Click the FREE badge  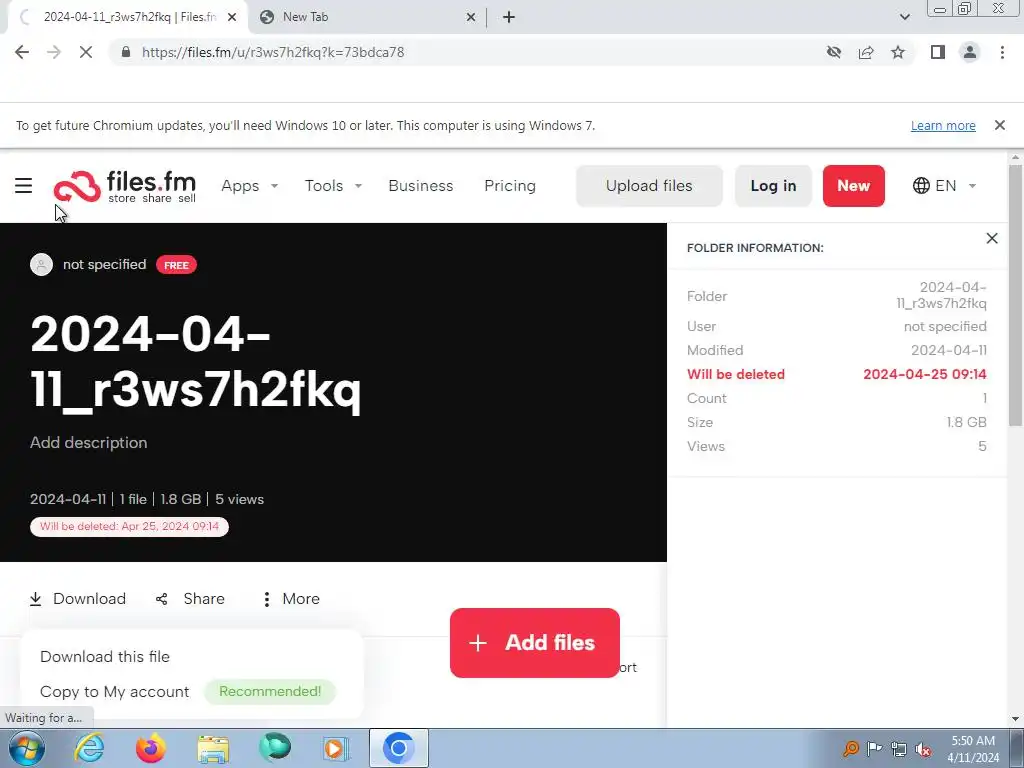[x=176, y=265]
